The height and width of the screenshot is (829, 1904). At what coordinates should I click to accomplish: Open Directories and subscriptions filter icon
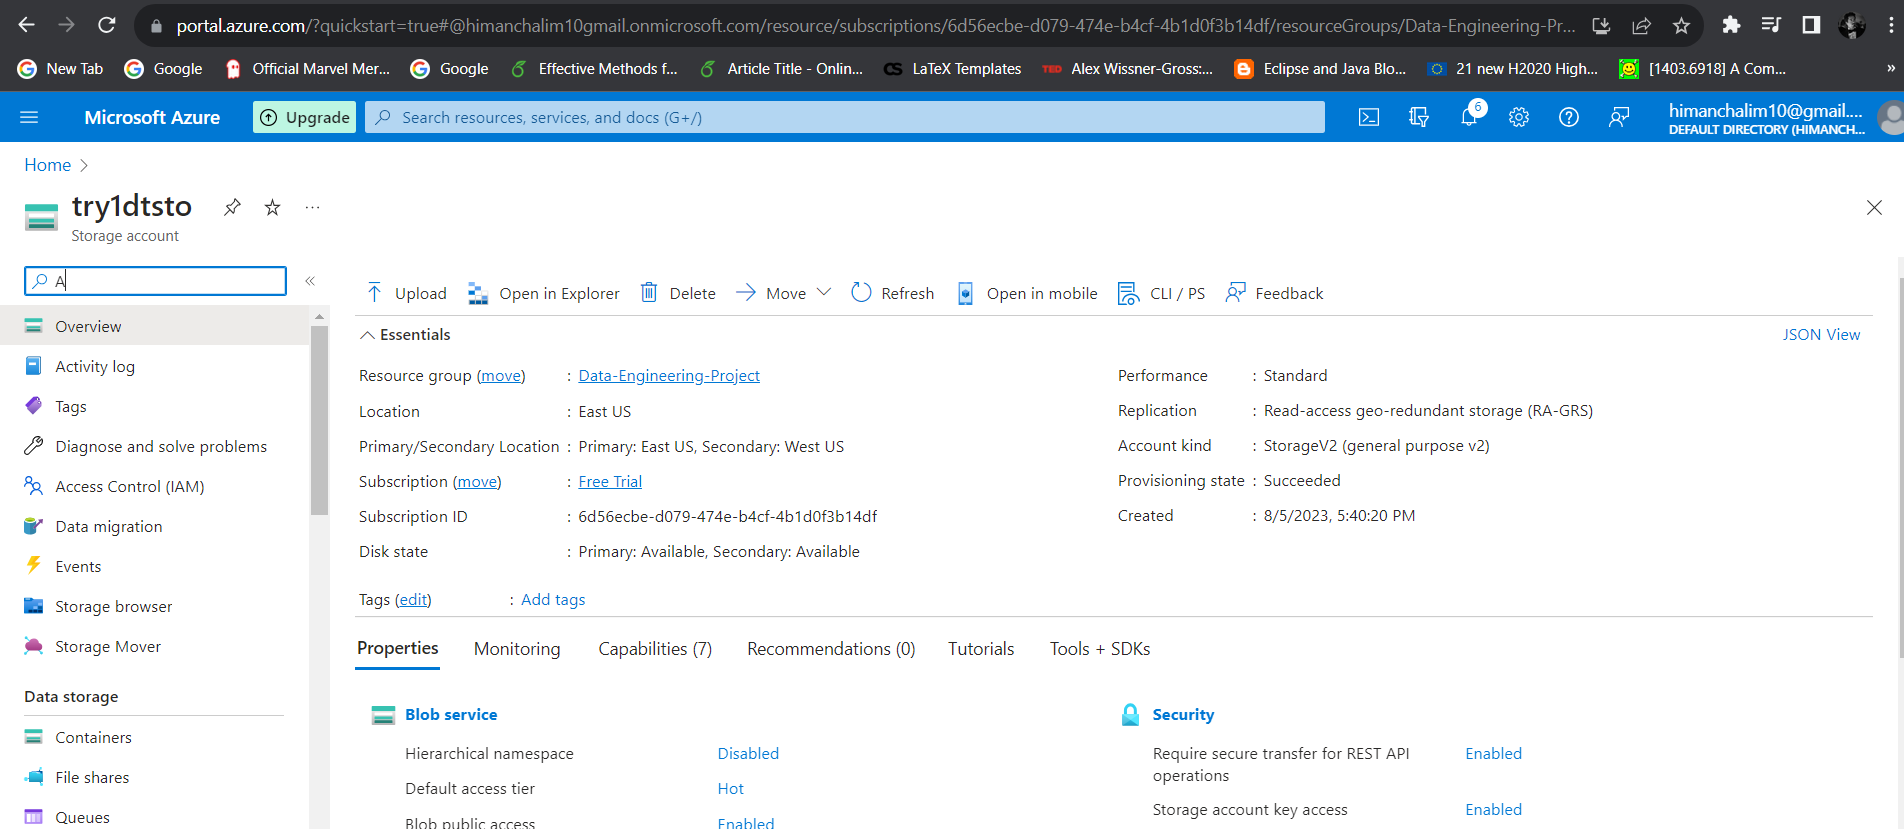1419,117
